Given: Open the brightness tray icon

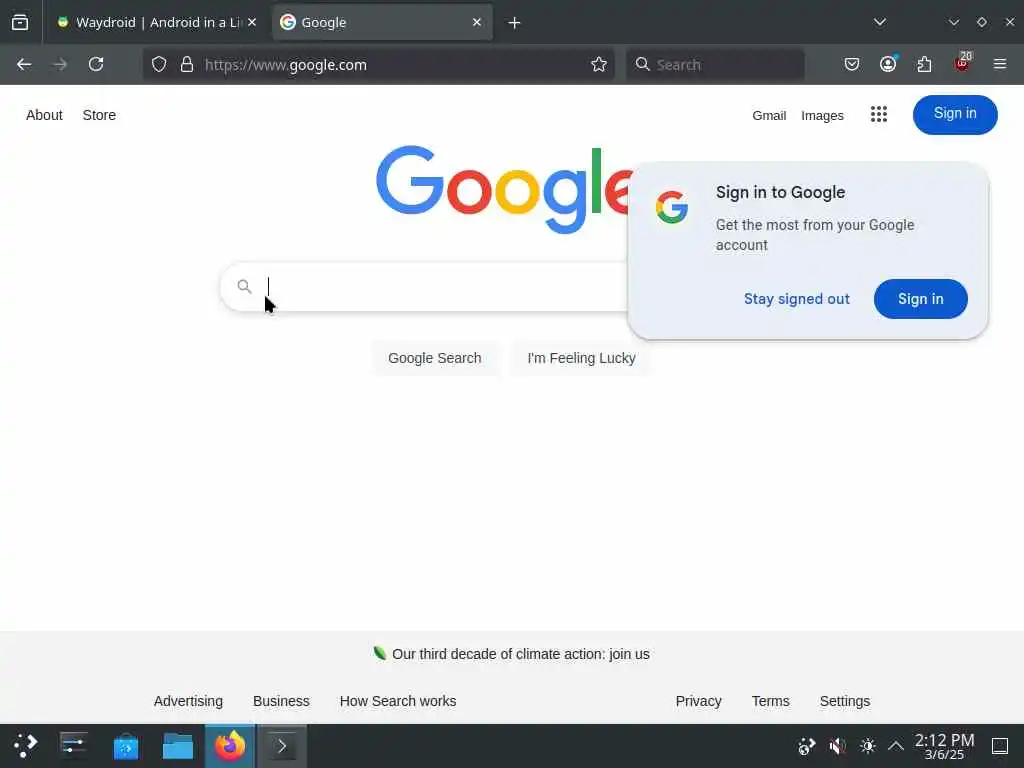Looking at the screenshot, I should pyautogui.click(x=868, y=746).
